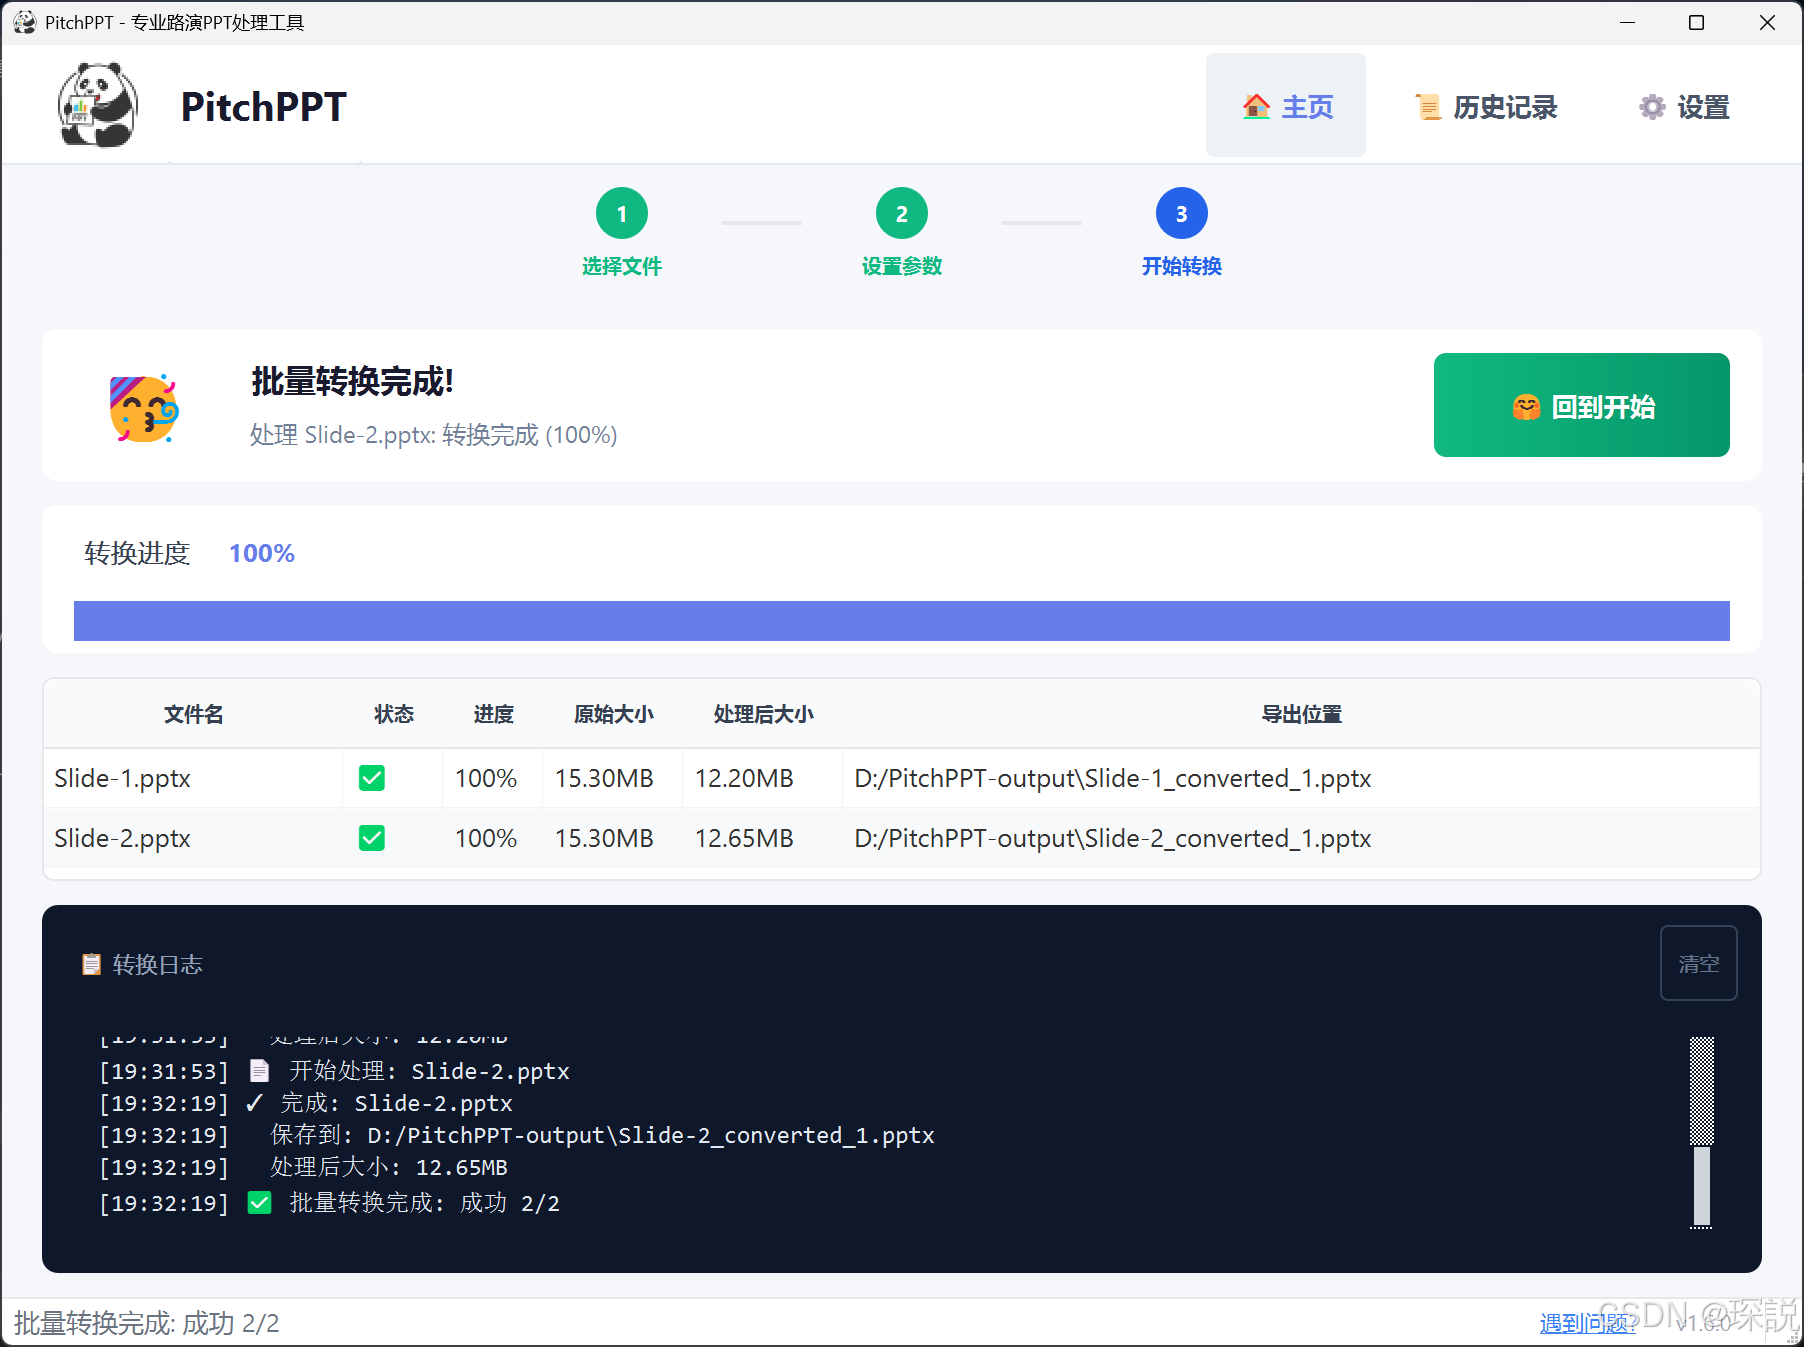Minimize the PitchPPT window
This screenshot has width=1804, height=1347.
click(x=1628, y=22)
